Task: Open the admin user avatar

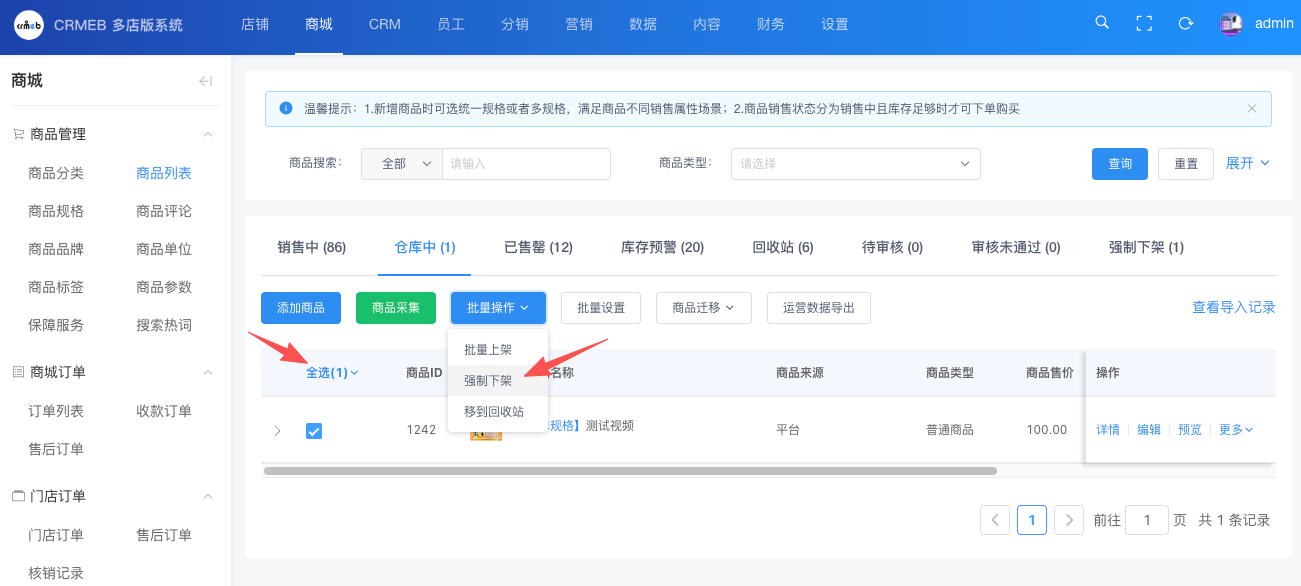Action: (x=1231, y=24)
